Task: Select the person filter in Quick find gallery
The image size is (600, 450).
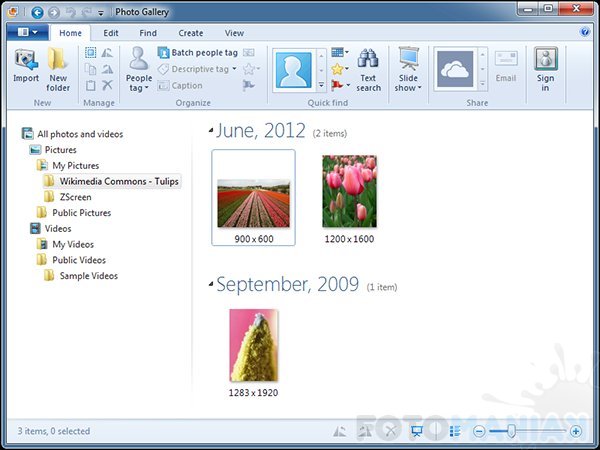Action: (x=293, y=70)
